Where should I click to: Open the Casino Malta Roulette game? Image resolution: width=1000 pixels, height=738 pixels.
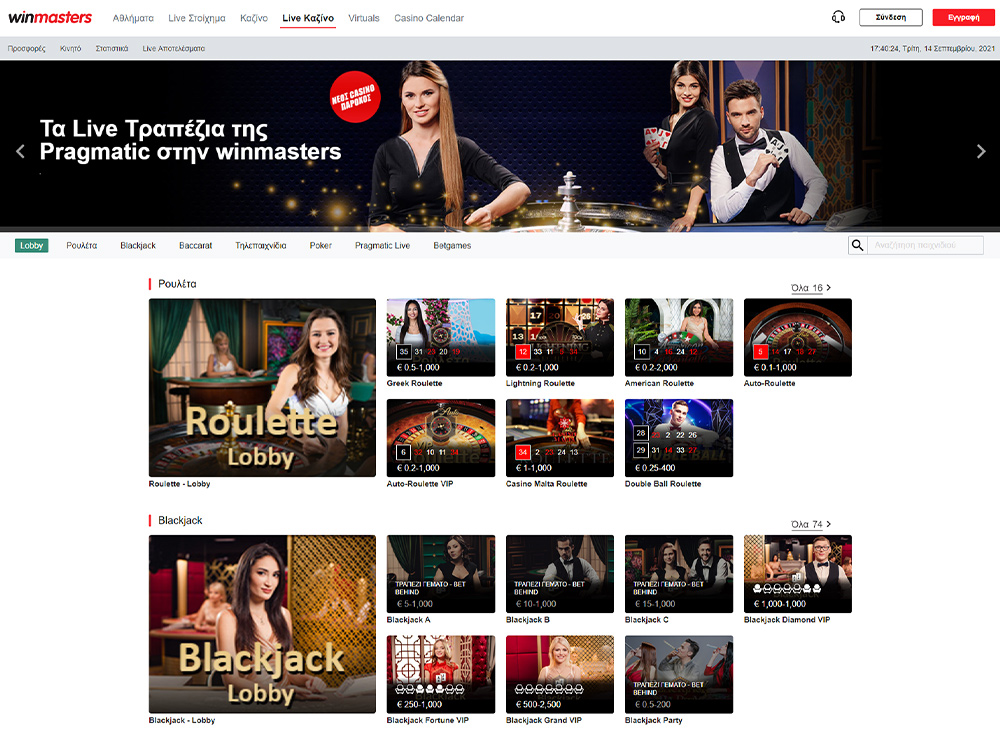560,438
